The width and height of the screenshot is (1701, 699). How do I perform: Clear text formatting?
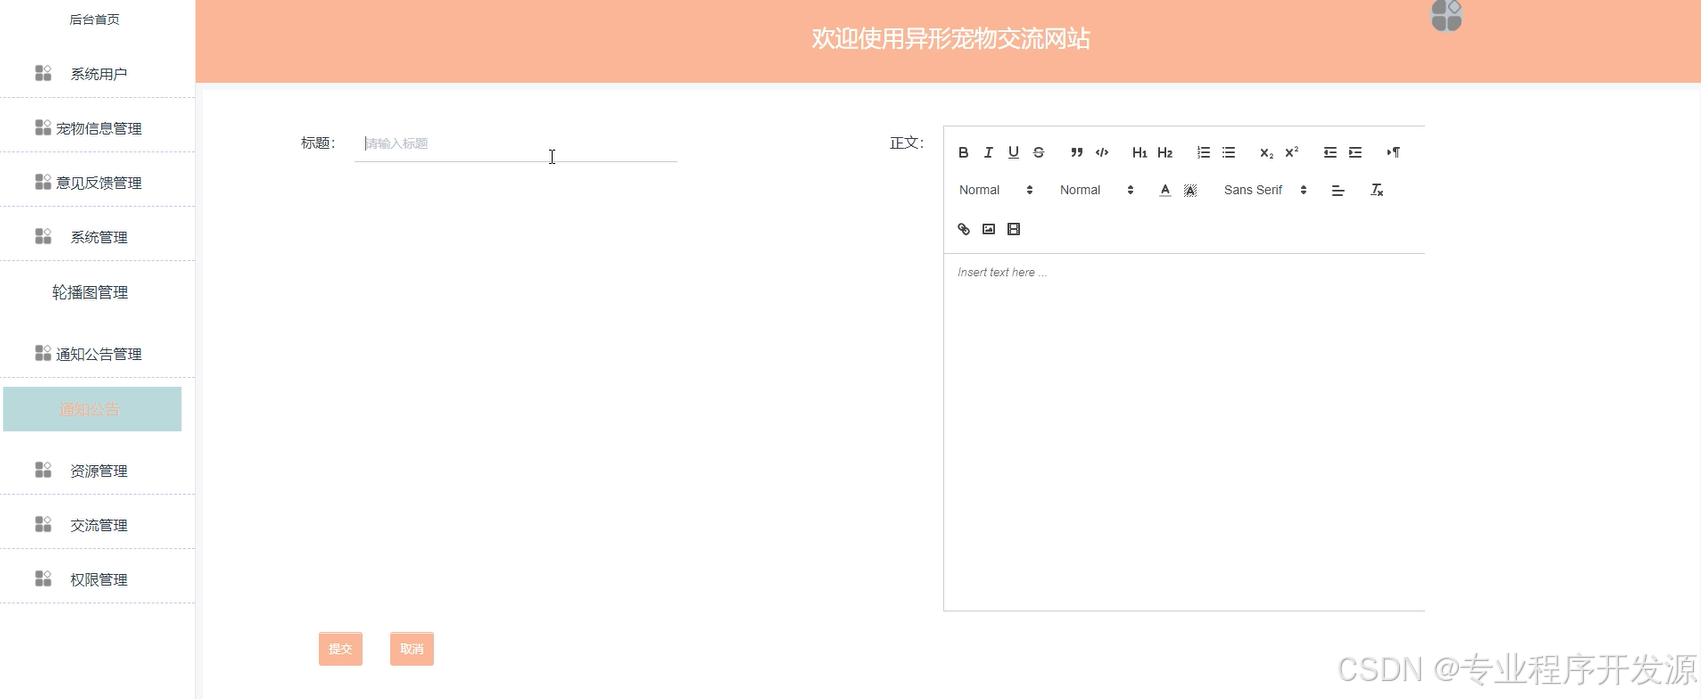click(x=1377, y=190)
